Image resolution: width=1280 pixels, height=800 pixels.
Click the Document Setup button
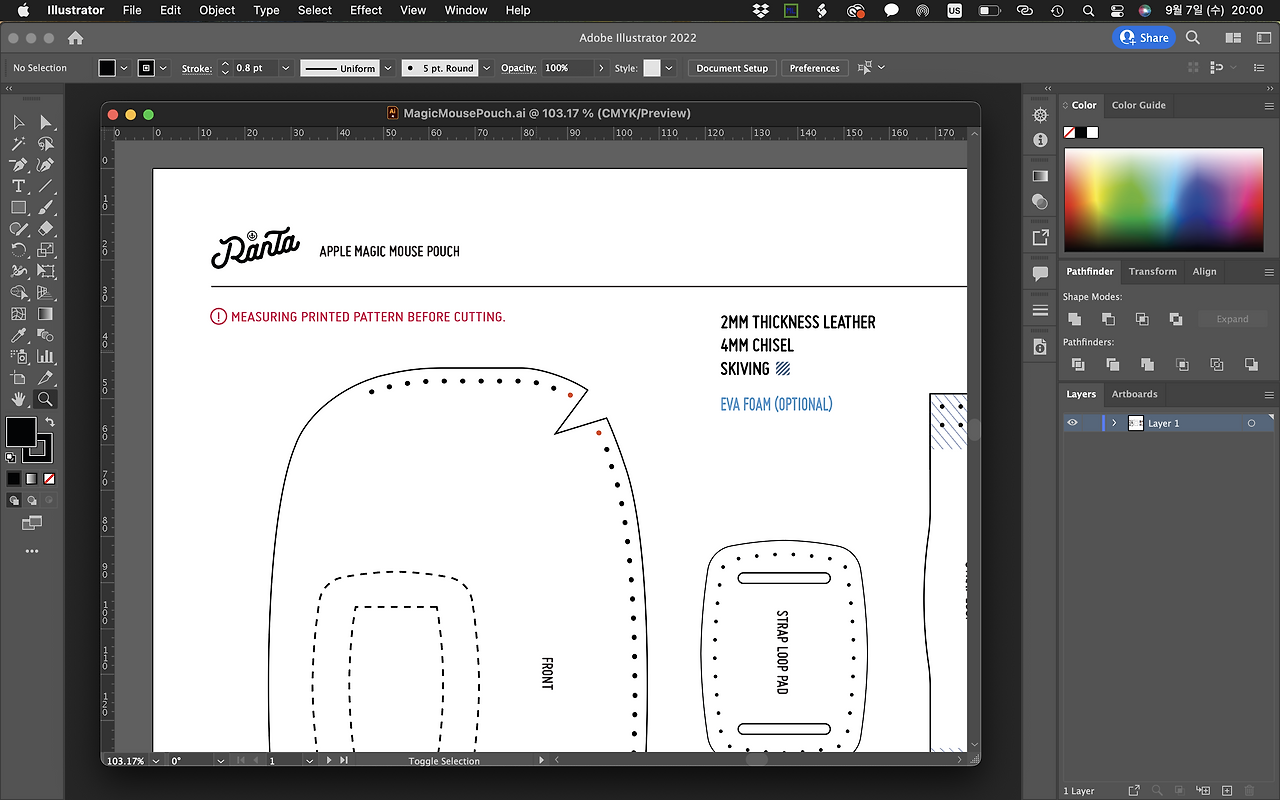(x=732, y=68)
